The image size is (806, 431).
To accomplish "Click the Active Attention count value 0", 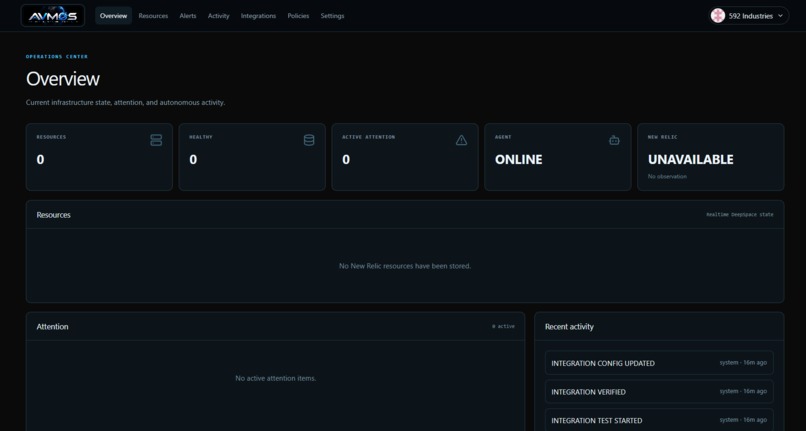I will point(346,159).
